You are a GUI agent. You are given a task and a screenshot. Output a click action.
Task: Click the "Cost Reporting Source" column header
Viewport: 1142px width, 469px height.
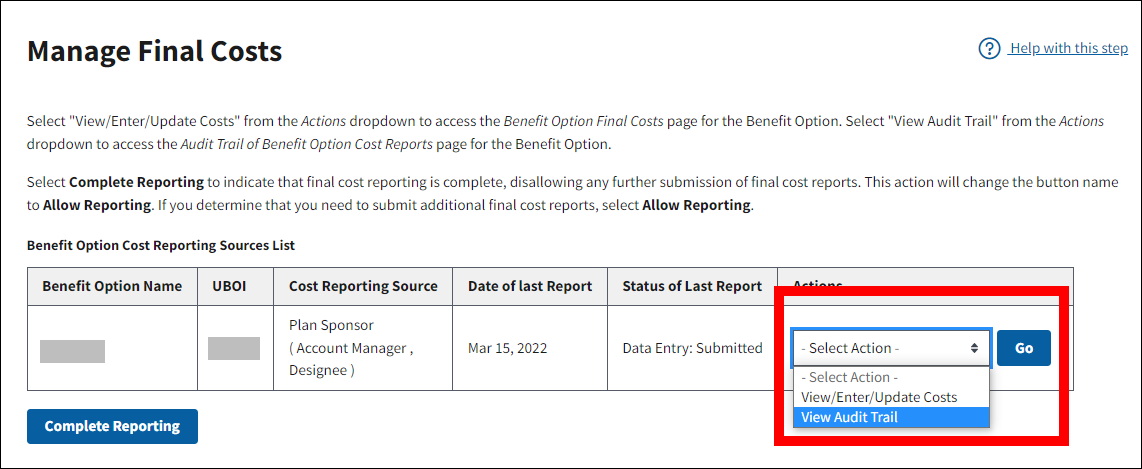(x=363, y=286)
